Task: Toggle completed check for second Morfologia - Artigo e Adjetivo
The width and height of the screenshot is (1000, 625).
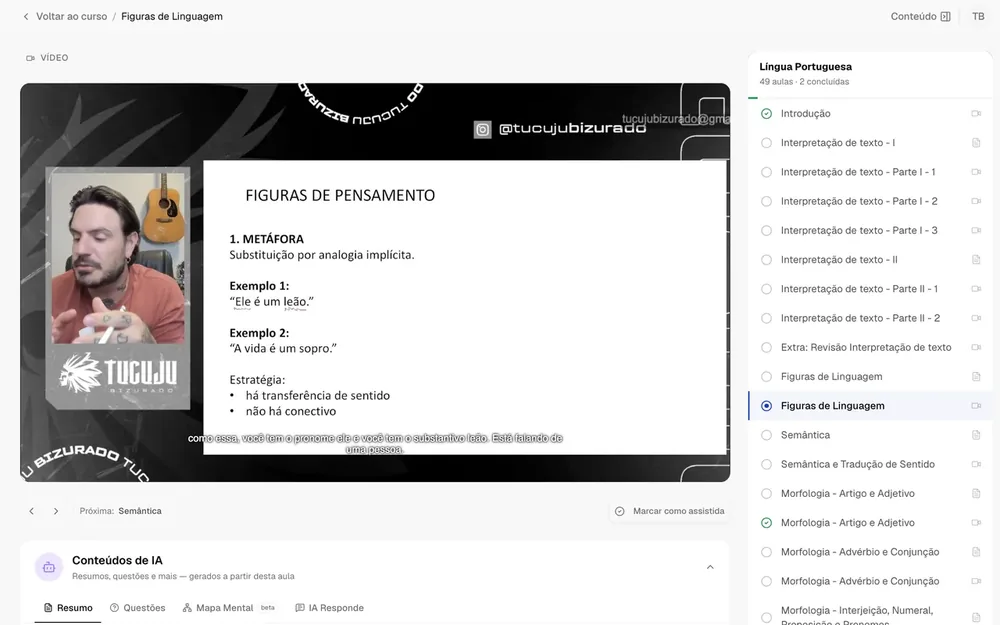Action: point(767,523)
